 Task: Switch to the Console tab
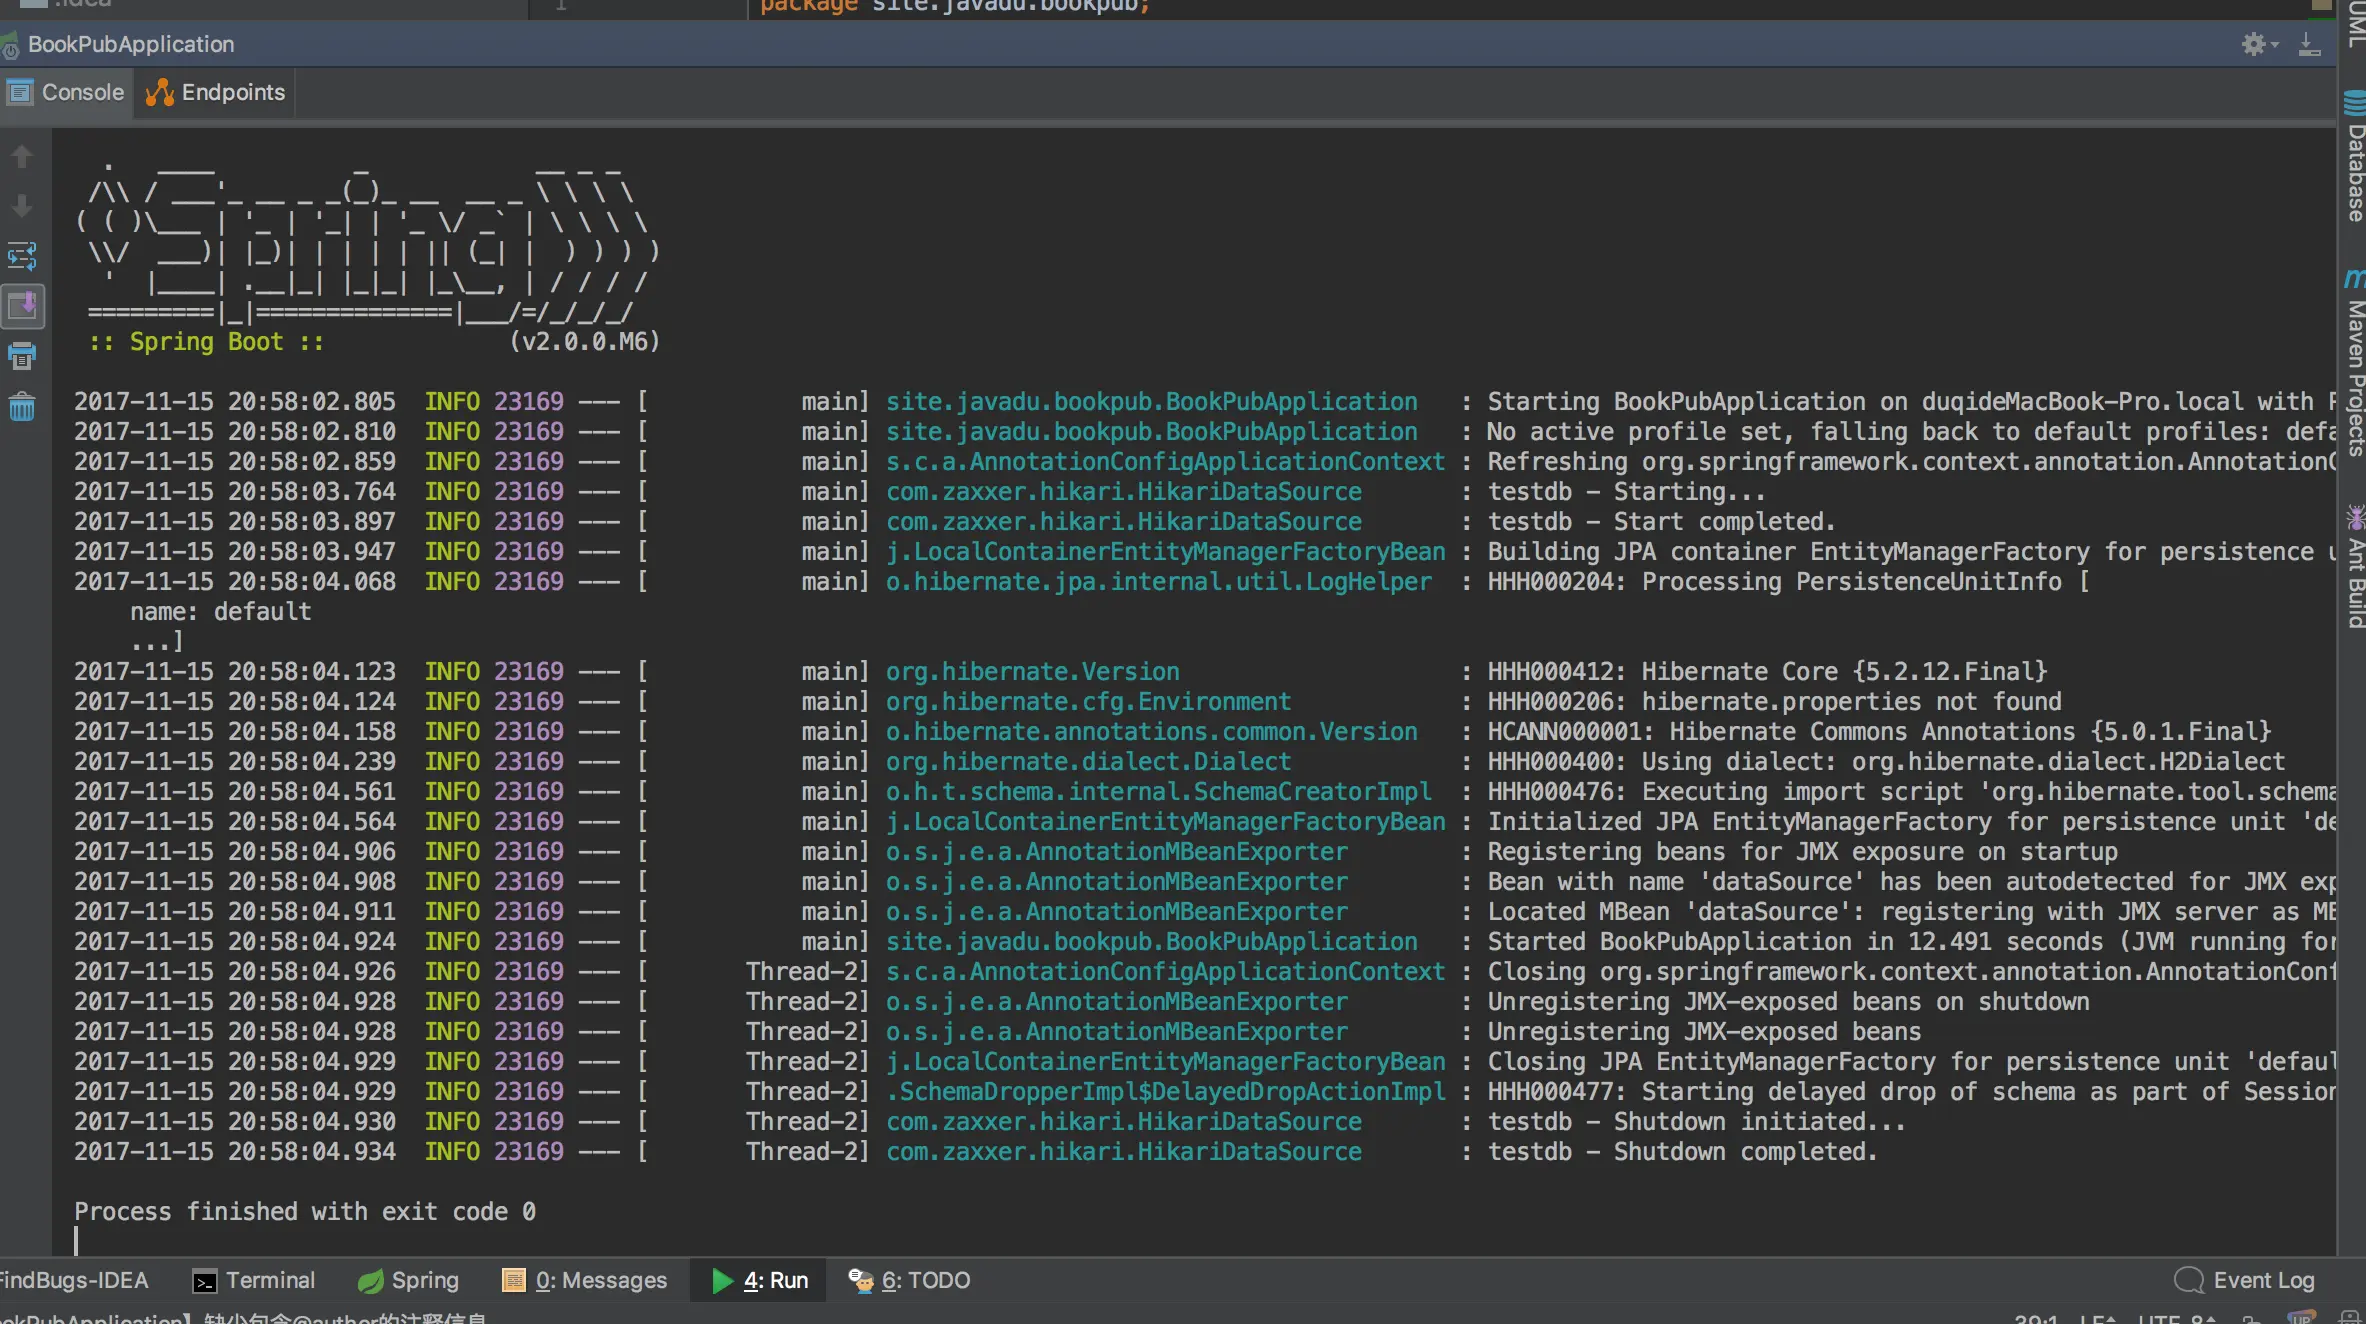66,92
